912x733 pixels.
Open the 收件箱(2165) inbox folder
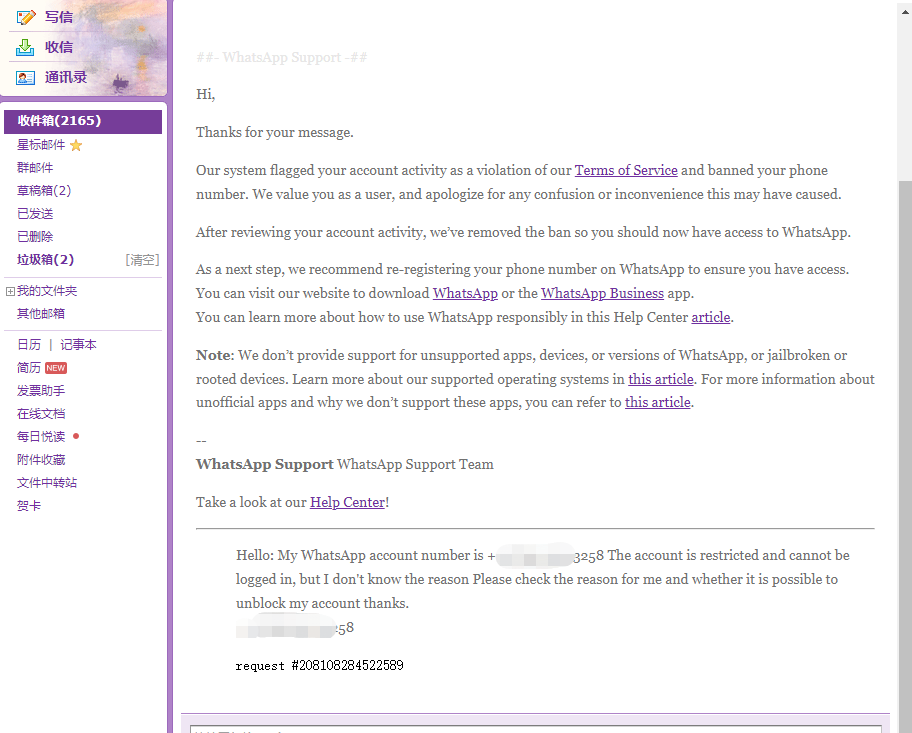(83, 121)
